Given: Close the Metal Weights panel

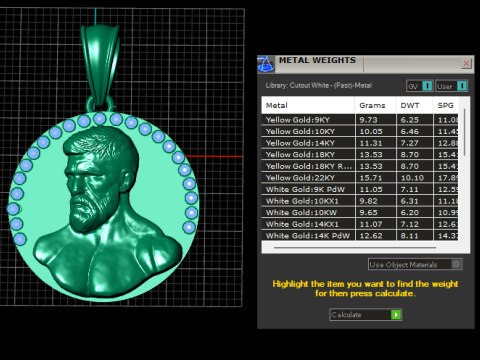Looking at the screenshot, I should coord(466,63).
